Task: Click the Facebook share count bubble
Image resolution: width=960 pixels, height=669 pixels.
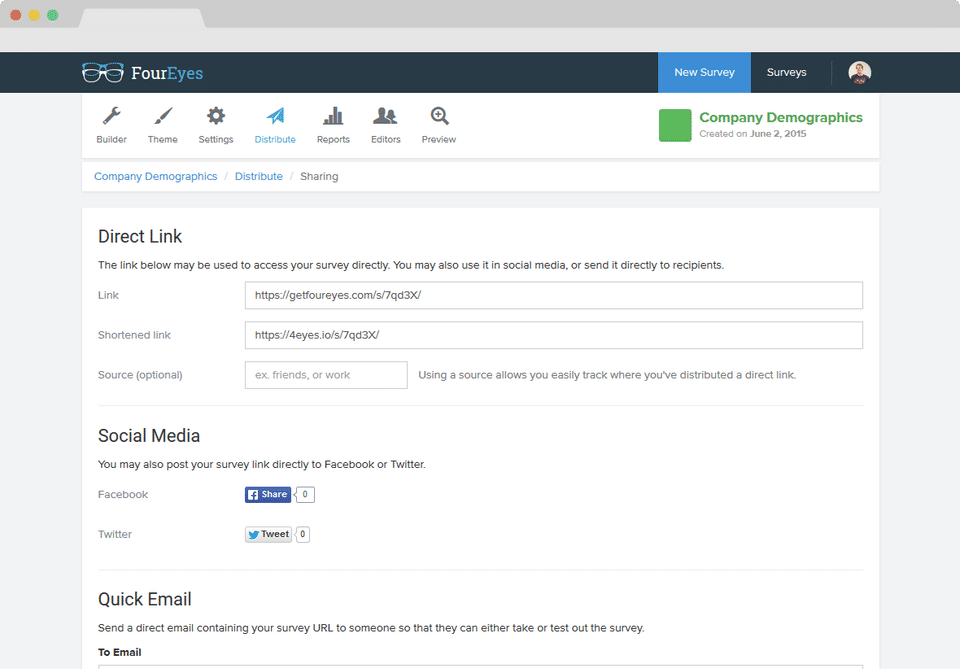Action: click(305, 495)
